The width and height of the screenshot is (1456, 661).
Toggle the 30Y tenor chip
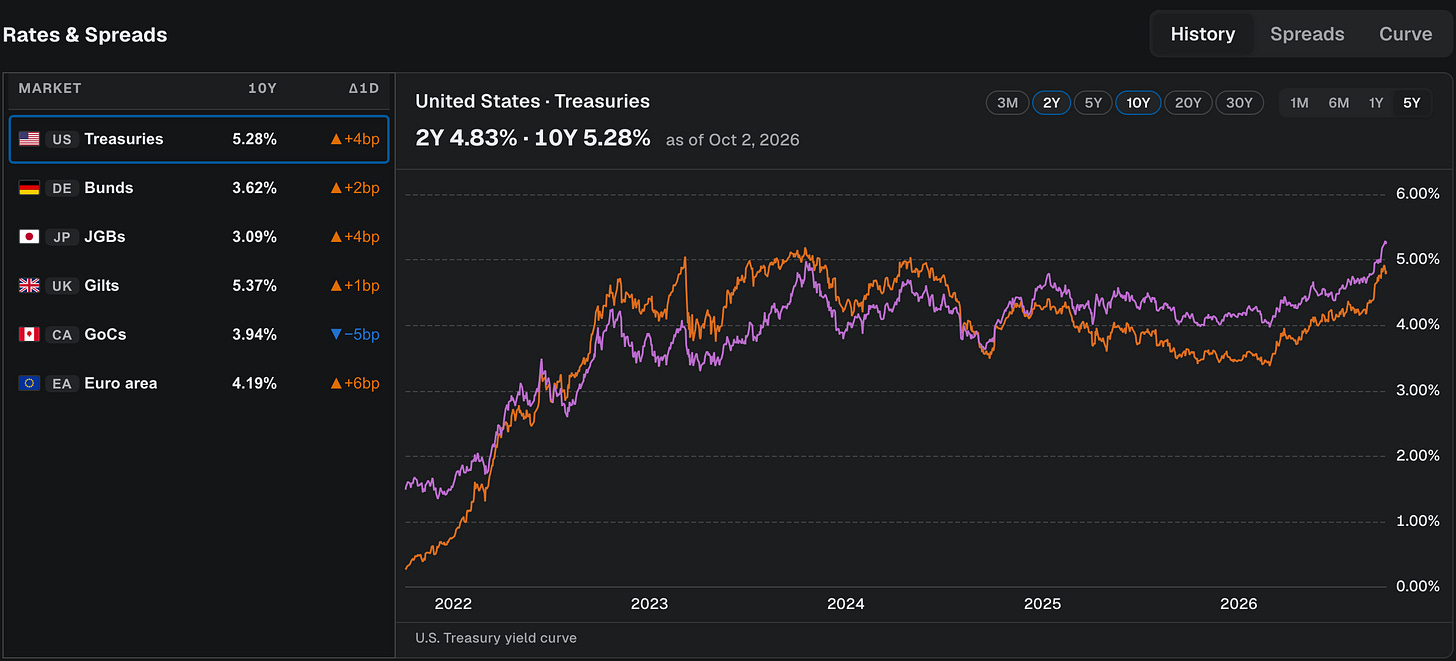[x=1239, y=103]
